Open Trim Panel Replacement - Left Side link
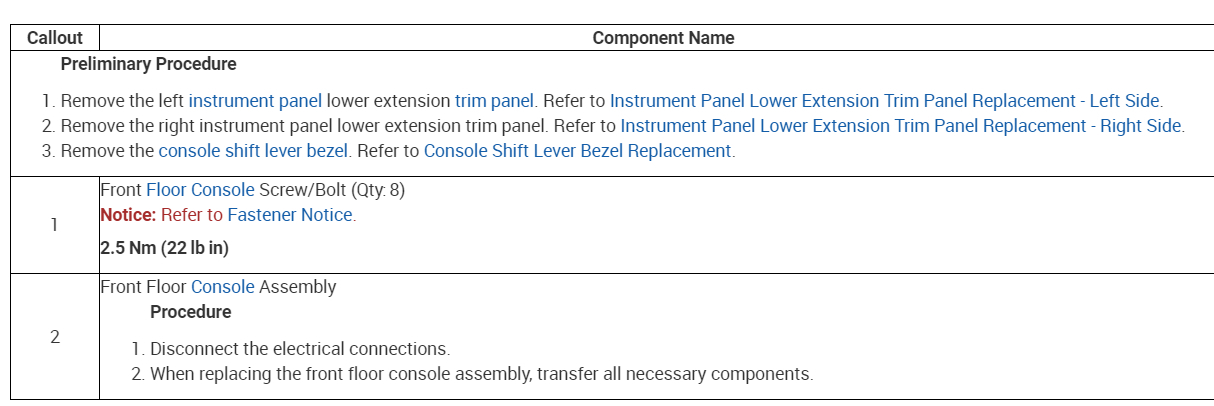This screenshot has height=406, width=1214. pyautogui.click(x=885, y=101)
